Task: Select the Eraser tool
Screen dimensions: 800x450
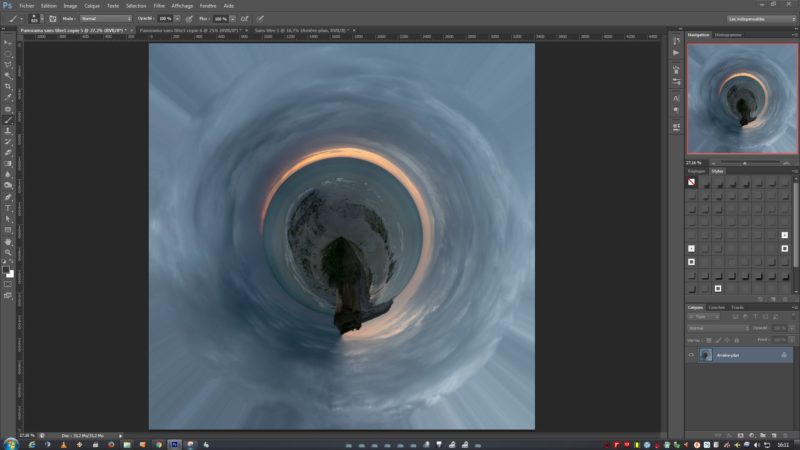Action: (x=8, y=153)
